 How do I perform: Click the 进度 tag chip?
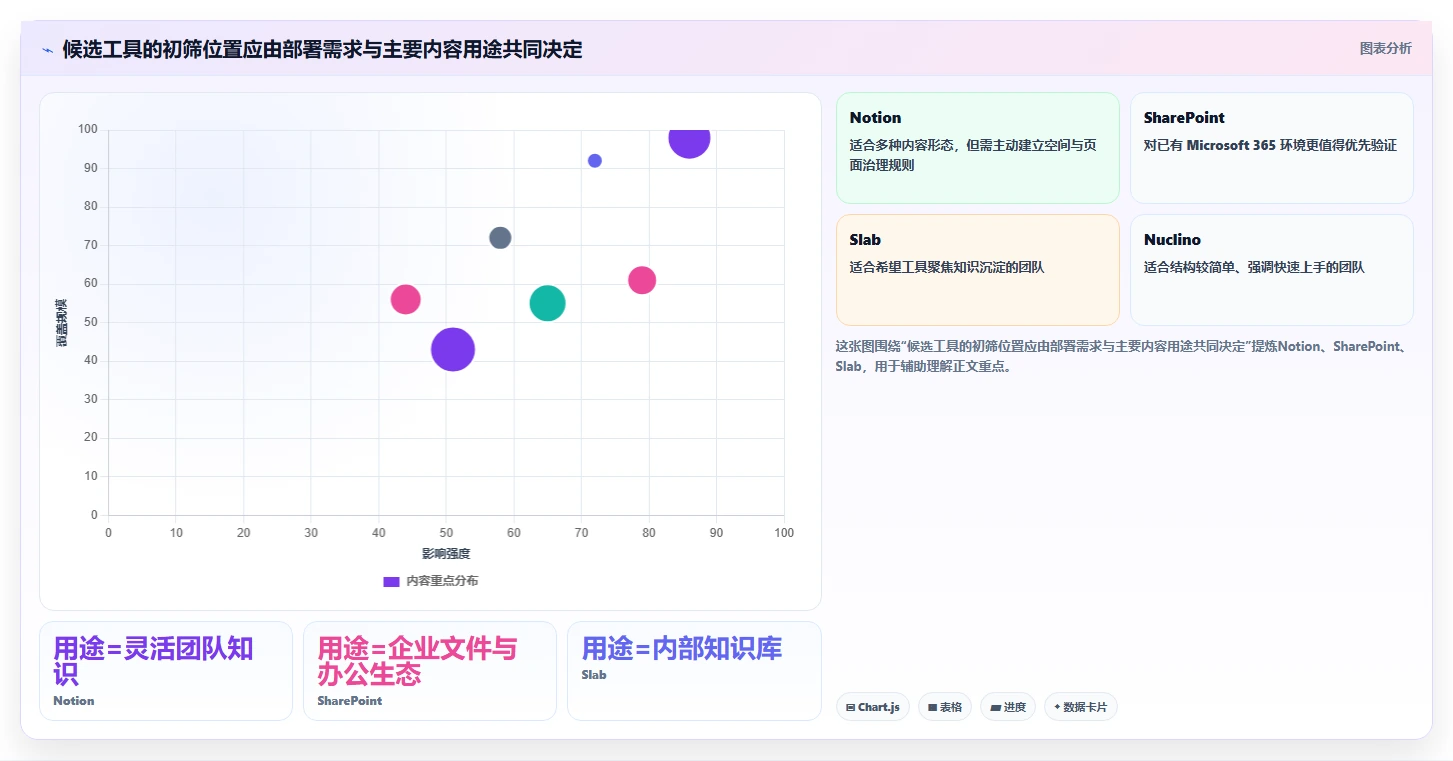point(1007,707)
